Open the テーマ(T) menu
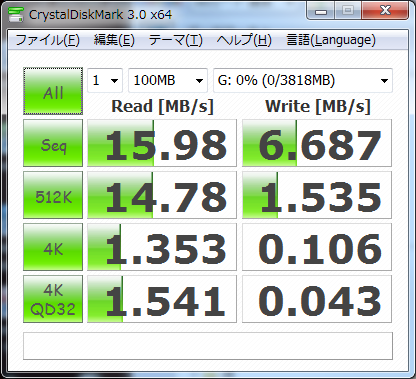This screenshot has height=379, width=416. (x=176, y=40)
